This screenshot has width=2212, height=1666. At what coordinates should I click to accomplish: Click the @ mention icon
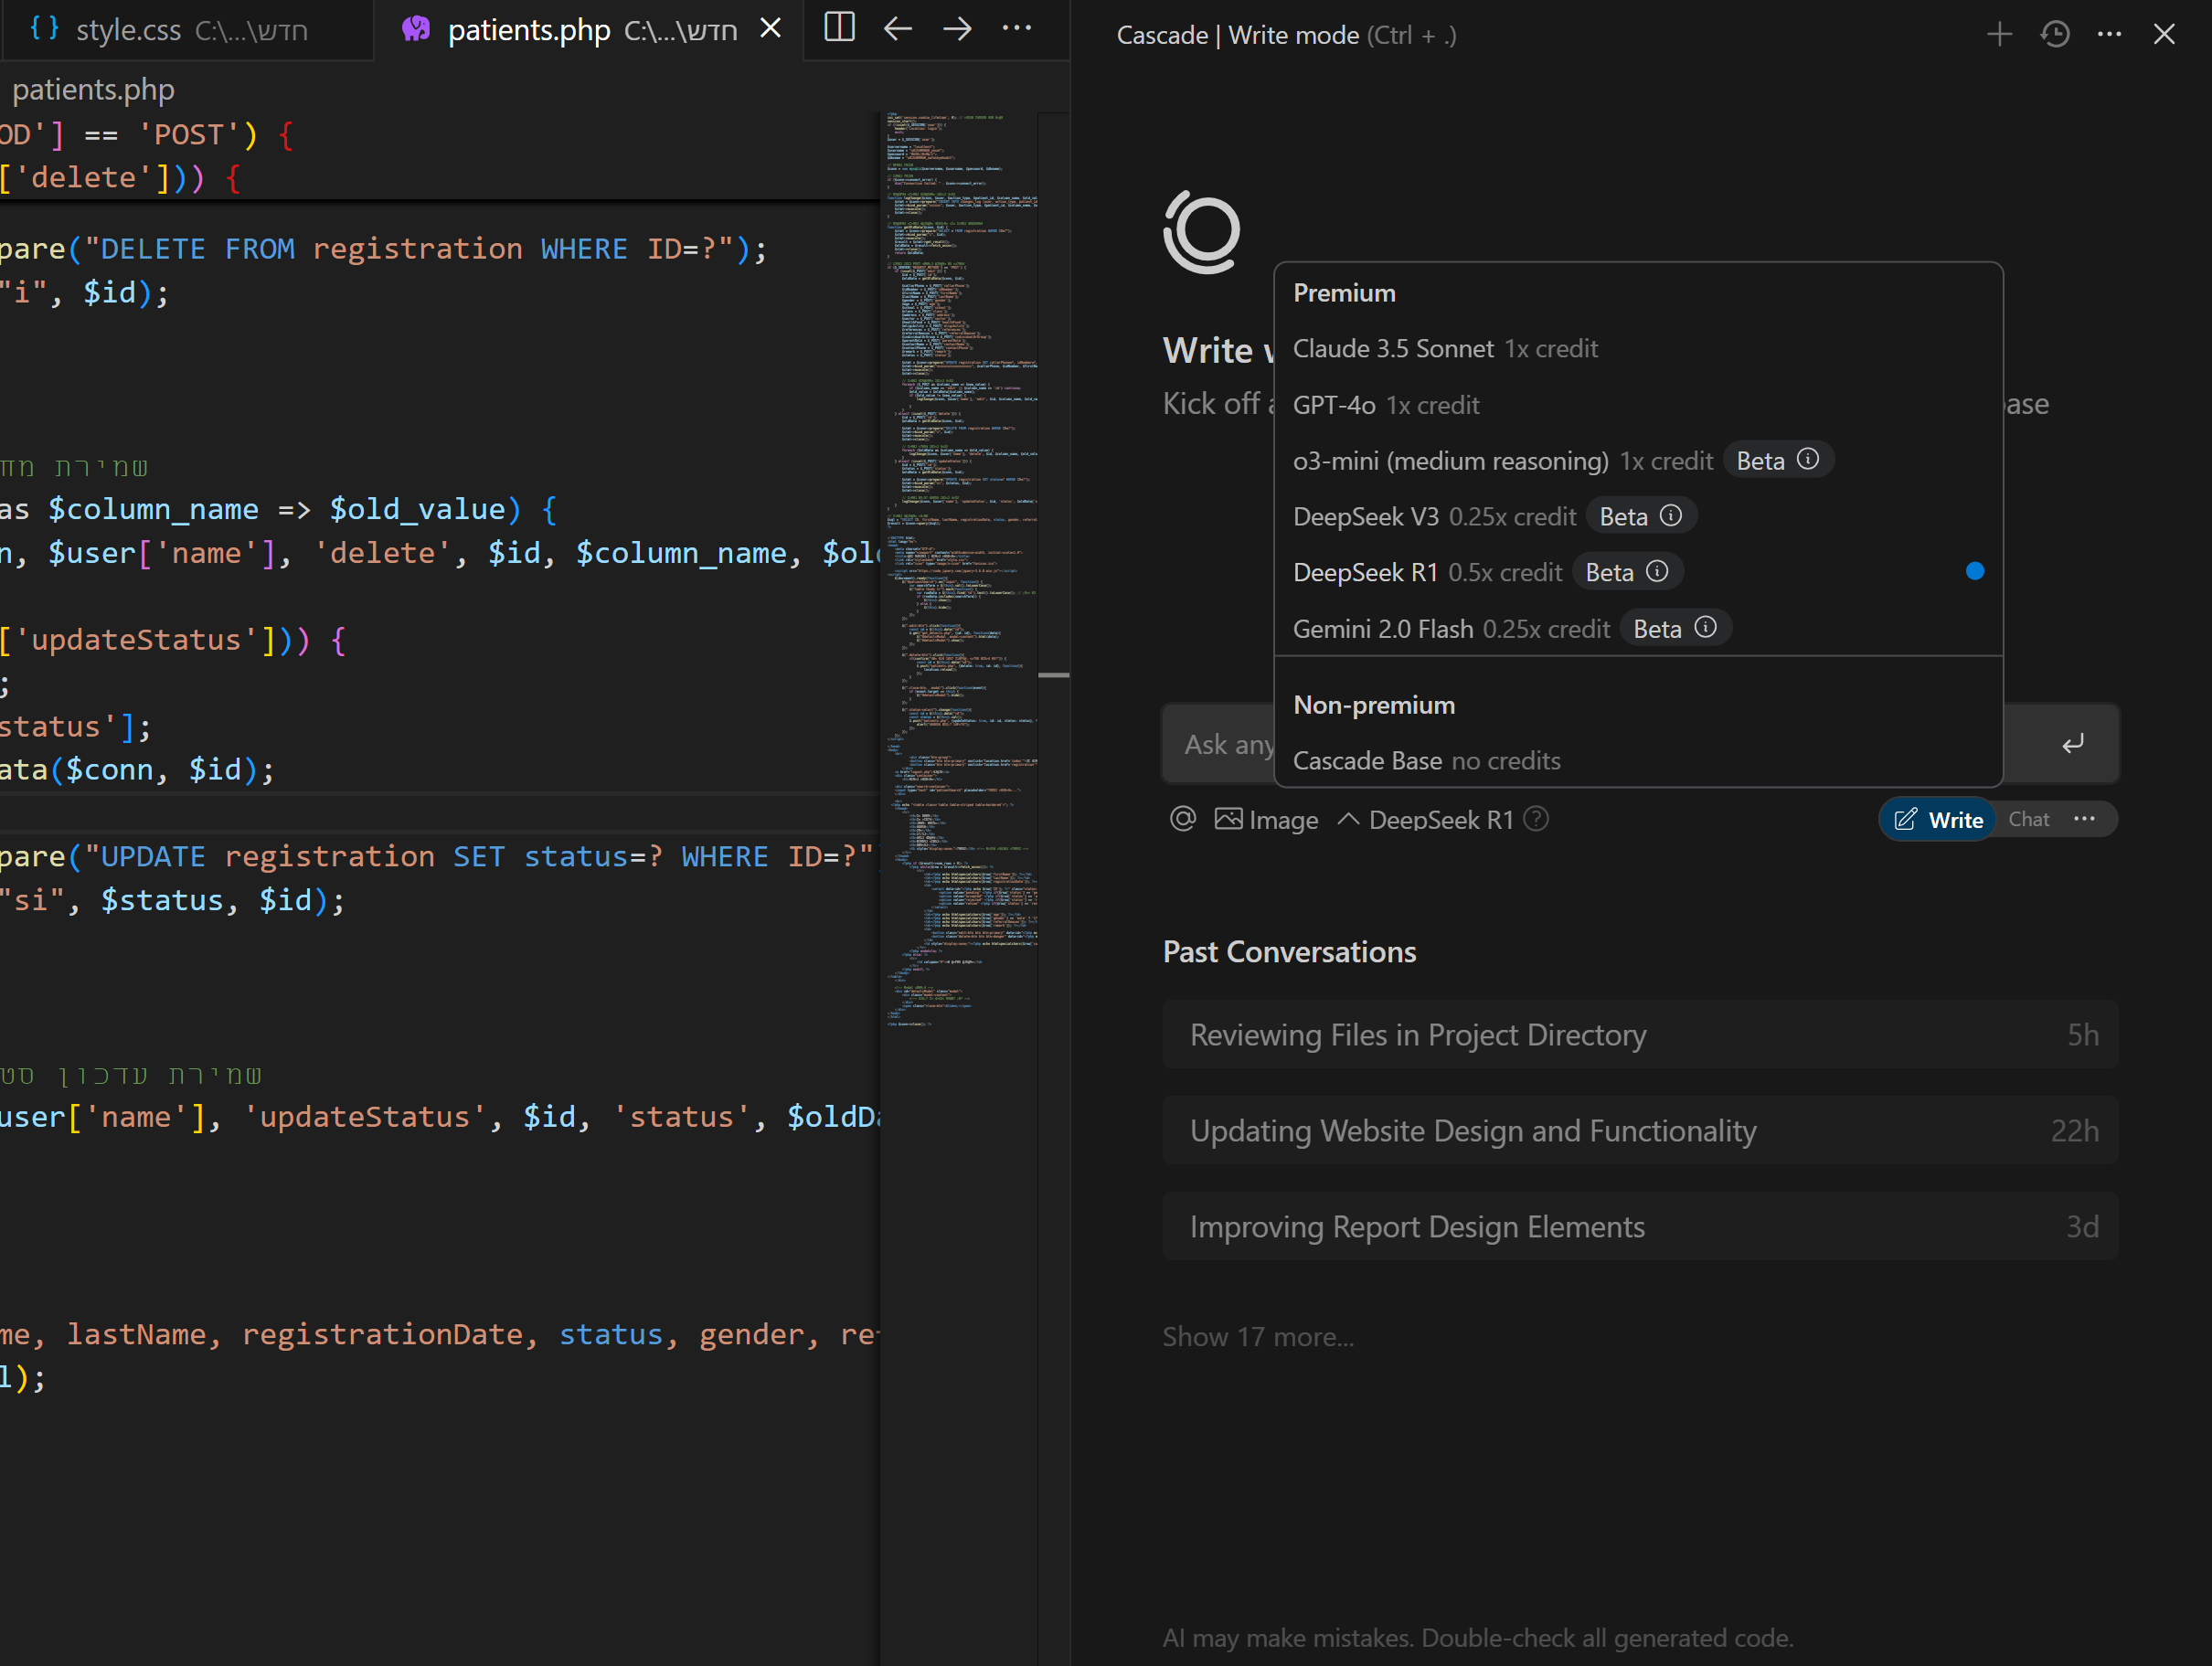1182,819
